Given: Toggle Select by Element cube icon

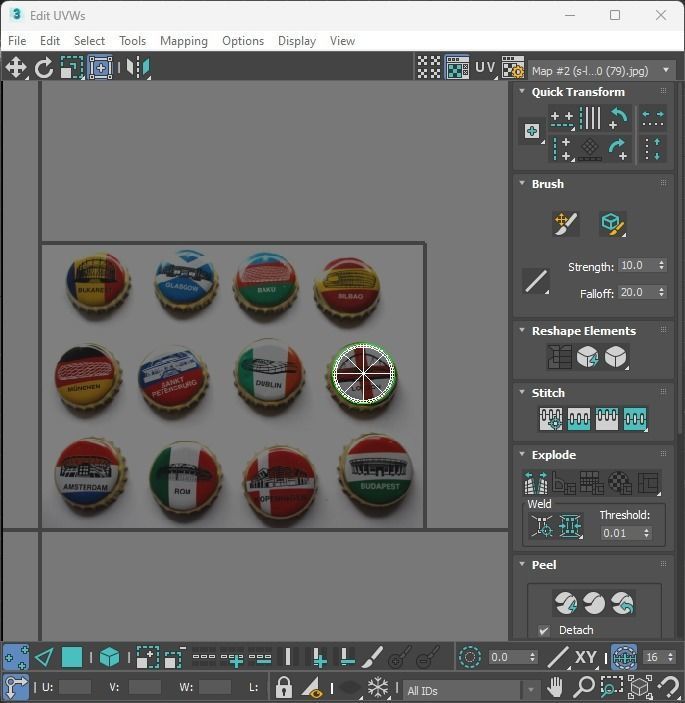Looking at the screenshot, I should coord(109,657).
